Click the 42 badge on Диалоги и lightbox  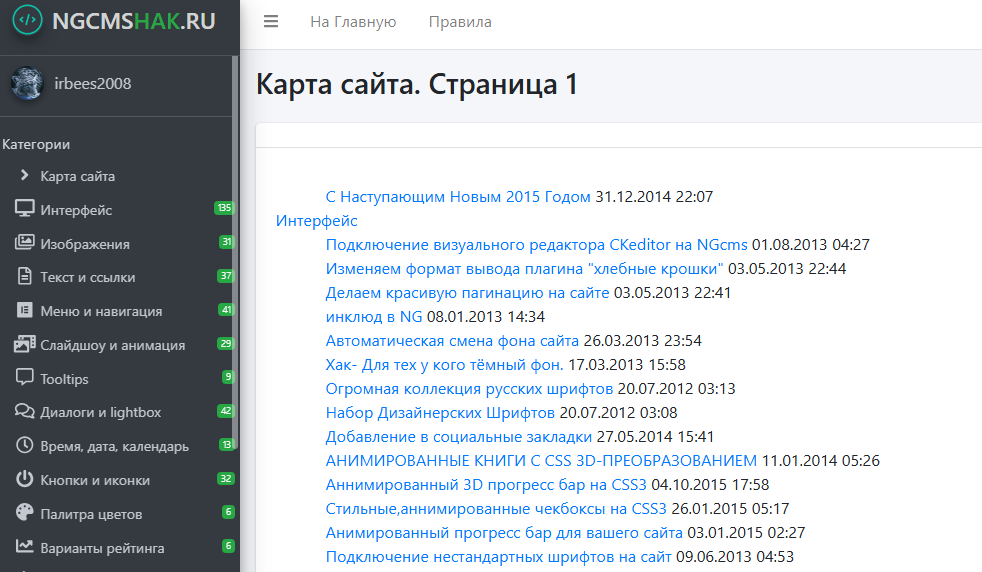tap(225, 410)
